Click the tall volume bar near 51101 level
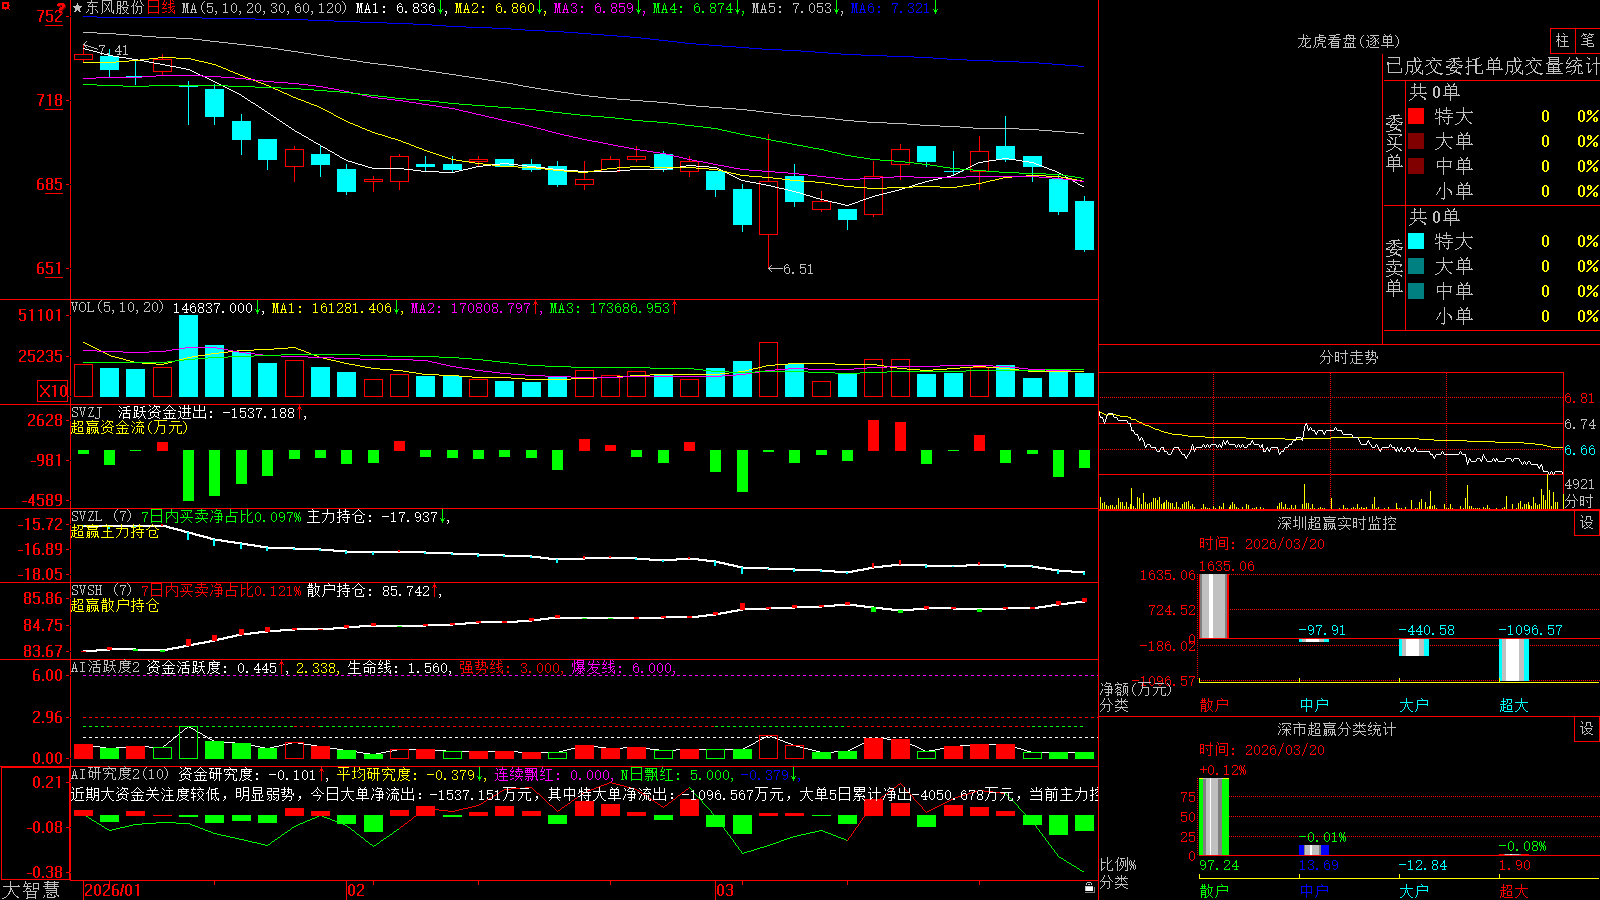Image resolution: width=1600 pixels, height=900 pixels. pyautogui.click(x=189, y=356)
